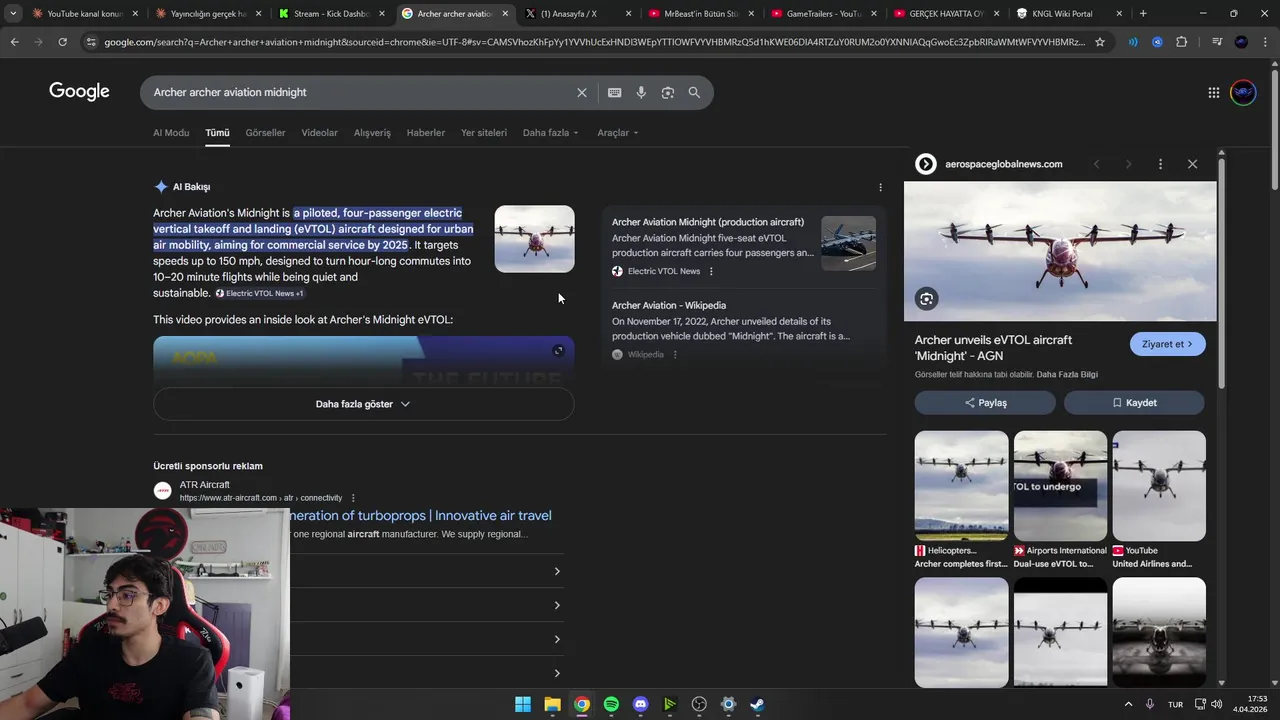This screenshot has width=1280, height=720.
Task: Open 'Araçlar' tools dropdown
Action: (617, 133)
